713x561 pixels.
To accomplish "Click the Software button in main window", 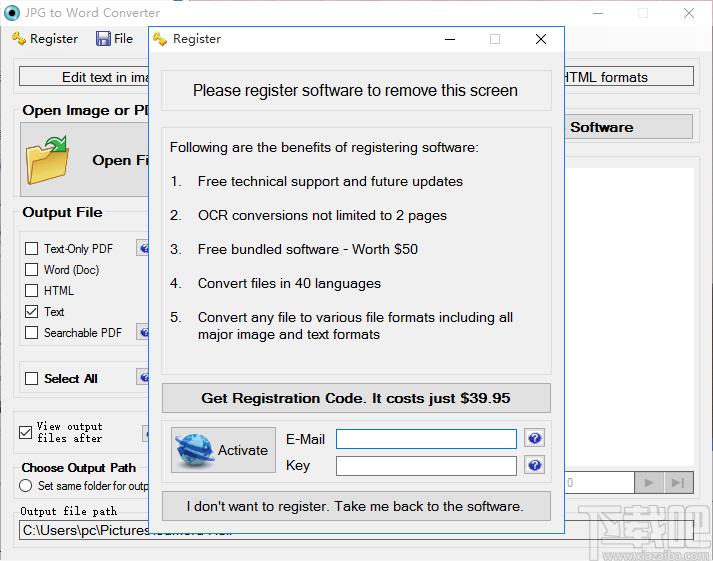I will click(x=628, y=127).
